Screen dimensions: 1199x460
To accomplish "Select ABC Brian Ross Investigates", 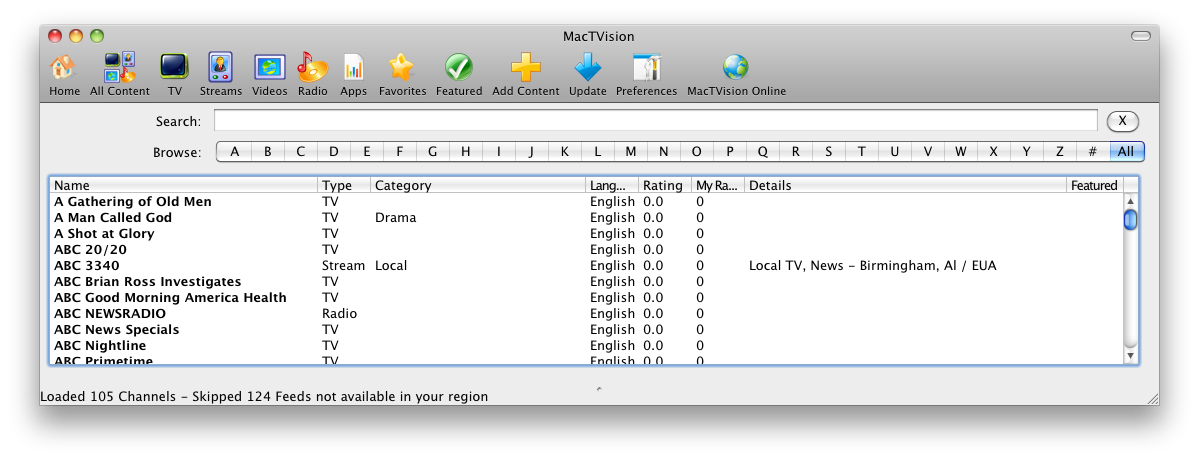I will (x=587, y=282).
